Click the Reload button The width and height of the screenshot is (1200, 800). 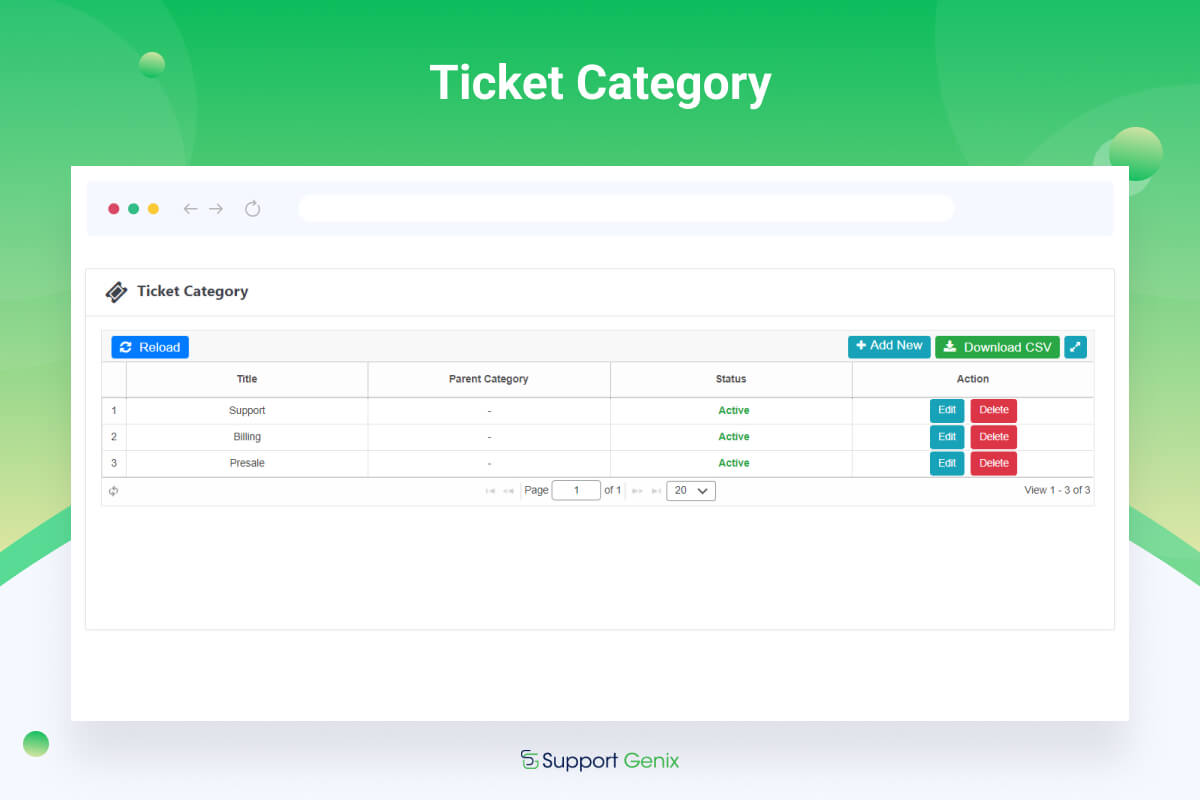point(150,347)
